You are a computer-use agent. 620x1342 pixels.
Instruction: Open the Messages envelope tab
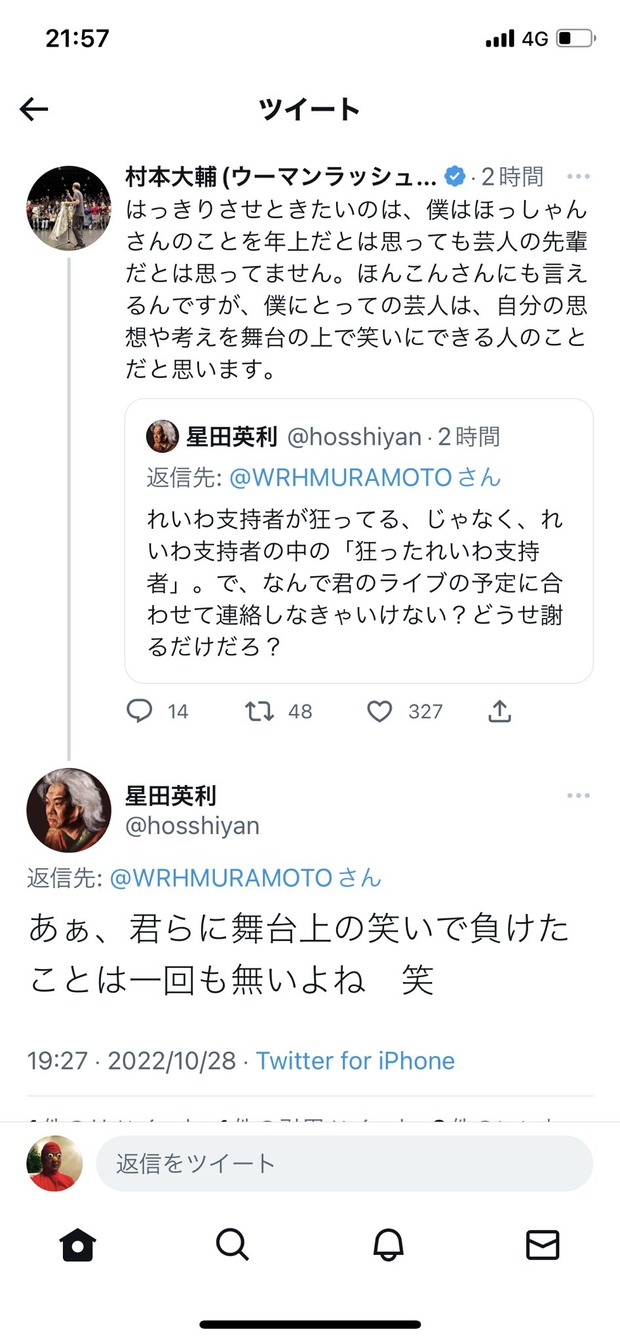[542, 1244]
